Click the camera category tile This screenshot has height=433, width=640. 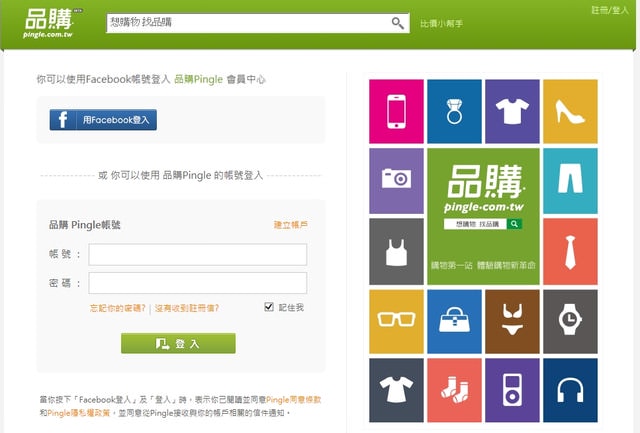pos(396,178)
